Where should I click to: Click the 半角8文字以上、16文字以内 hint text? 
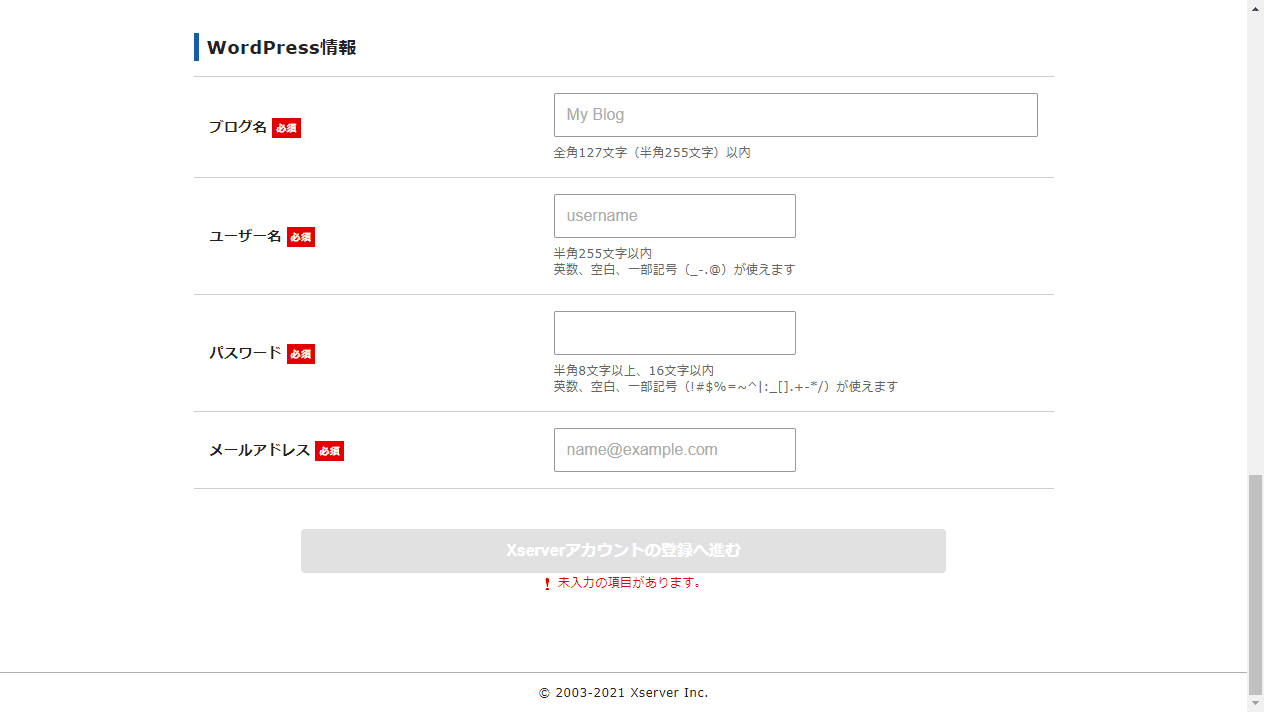pos(634,371)
